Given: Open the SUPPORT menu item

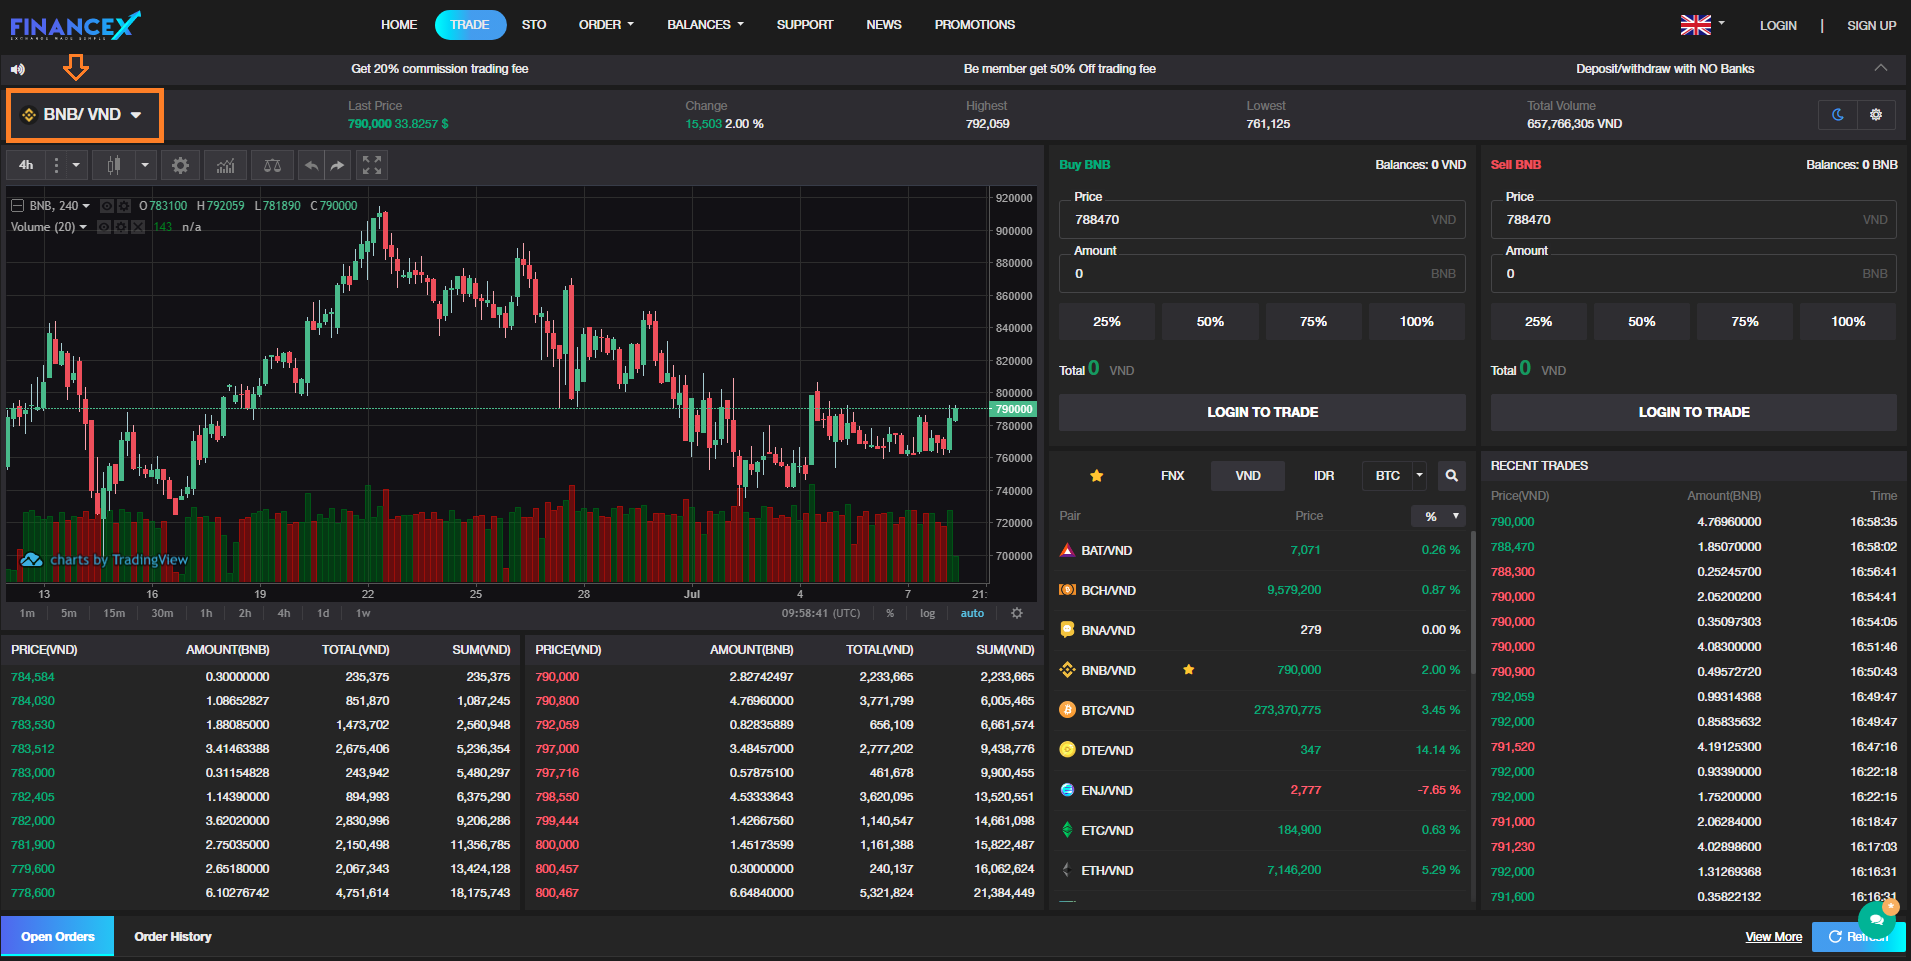Looking at the screenshot, I should [805, 25].
